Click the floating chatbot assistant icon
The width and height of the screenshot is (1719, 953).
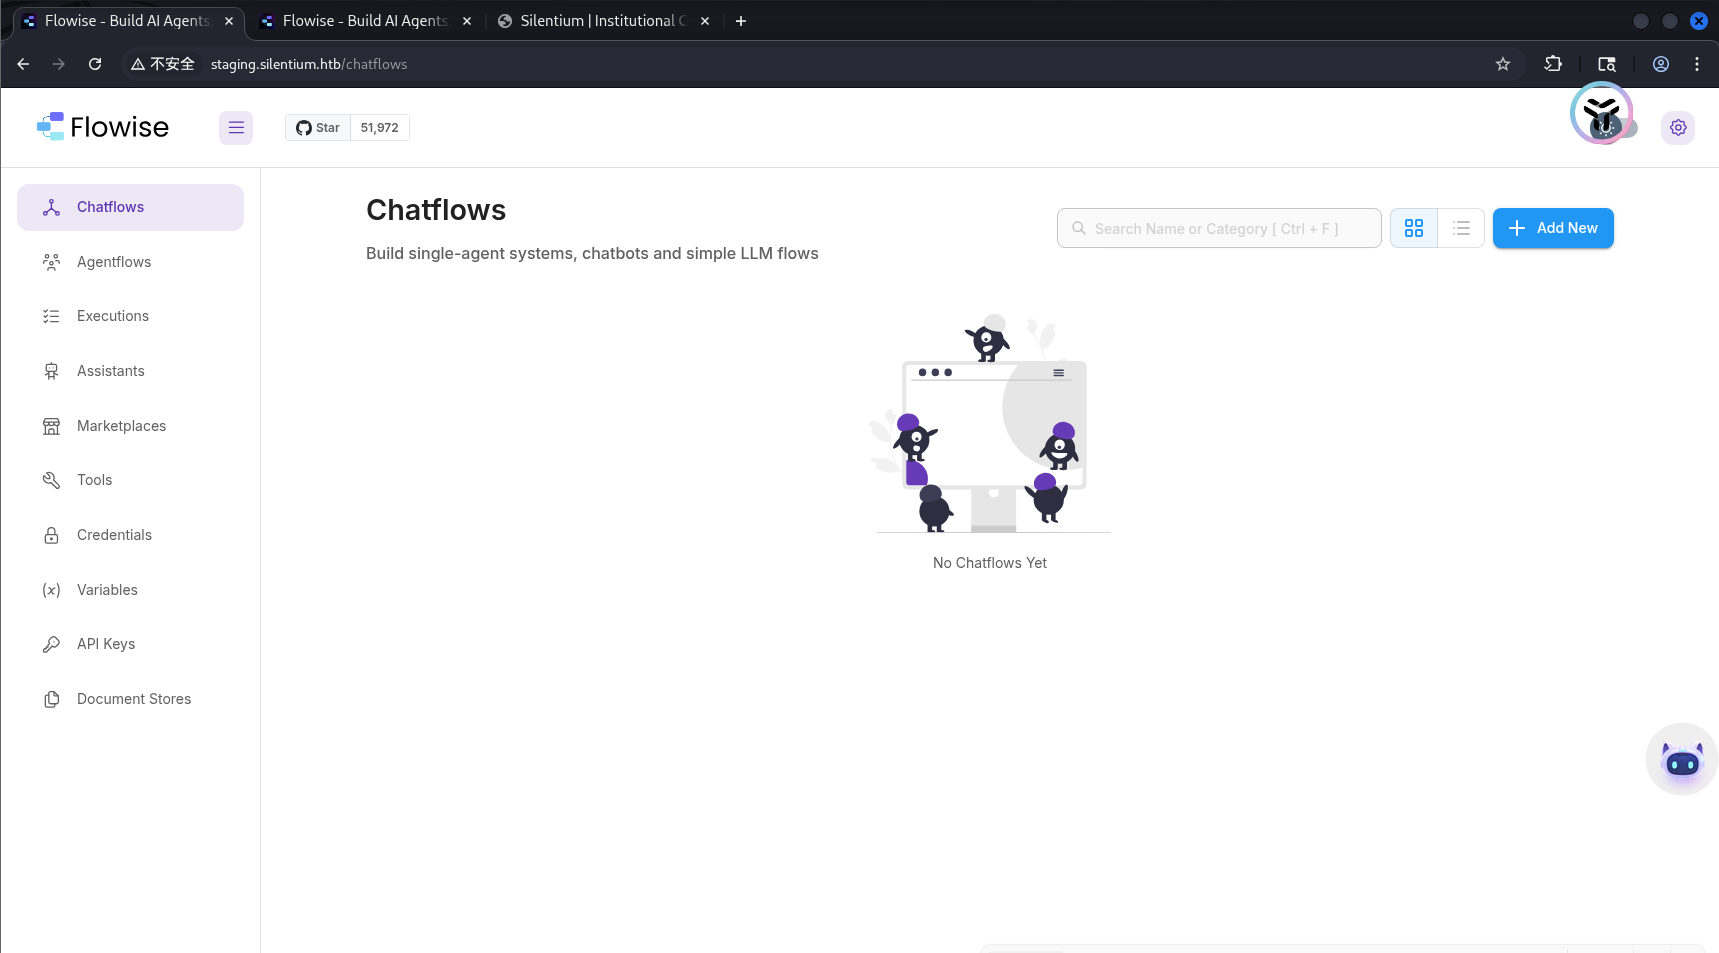pos(1681,760)
